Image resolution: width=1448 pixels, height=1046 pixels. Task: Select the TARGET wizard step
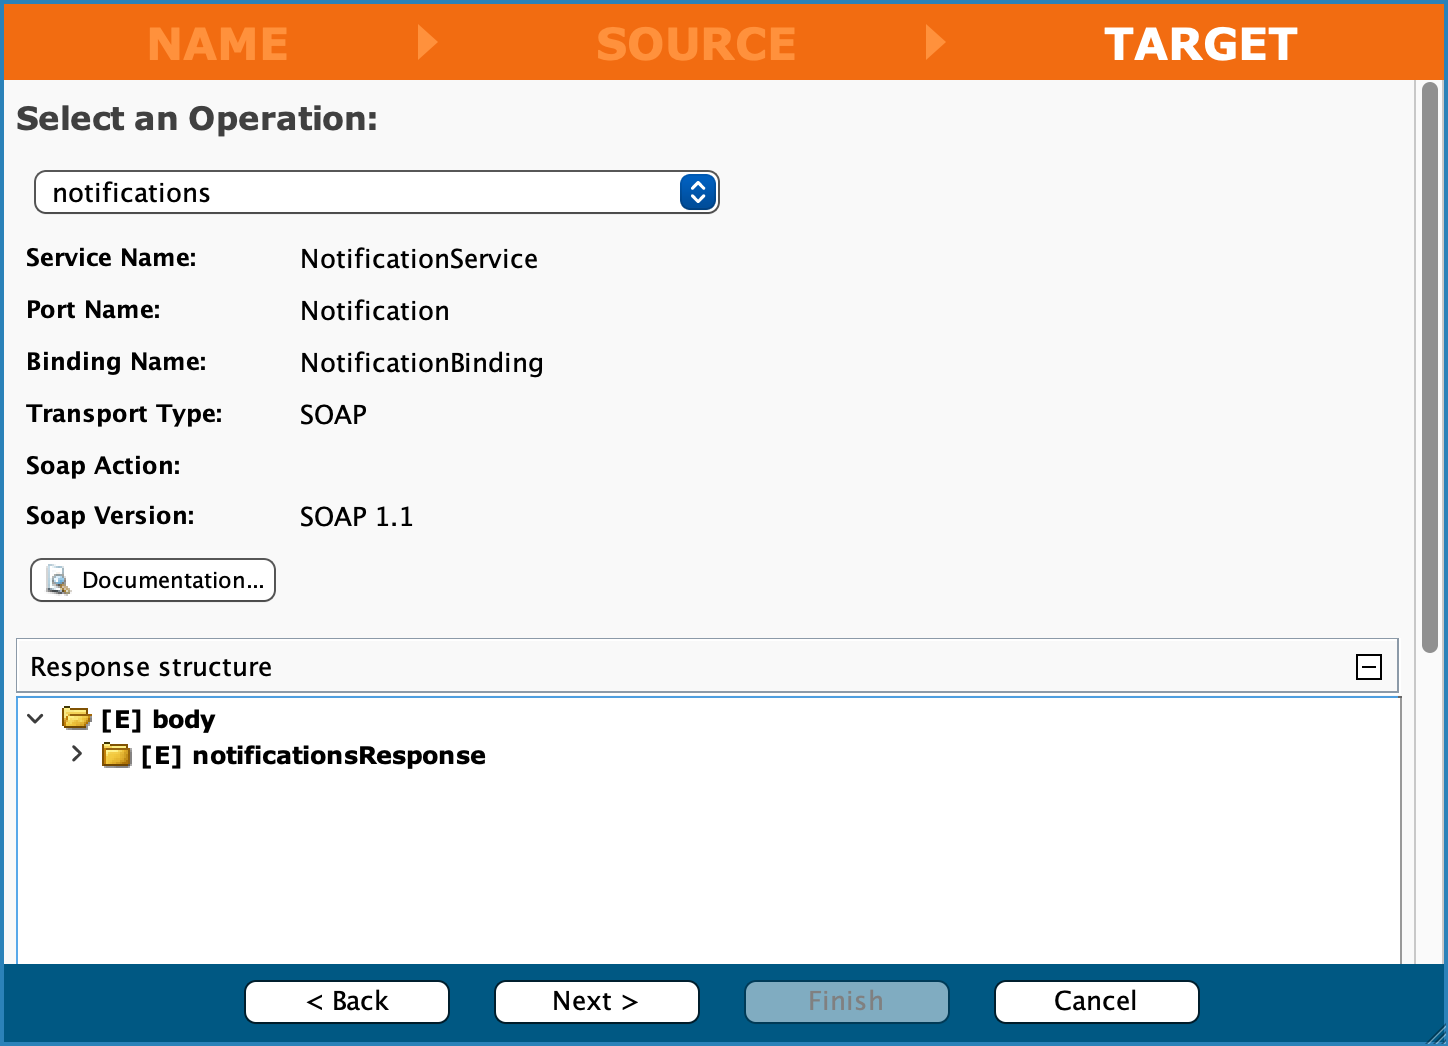[x=1200, y=44]
